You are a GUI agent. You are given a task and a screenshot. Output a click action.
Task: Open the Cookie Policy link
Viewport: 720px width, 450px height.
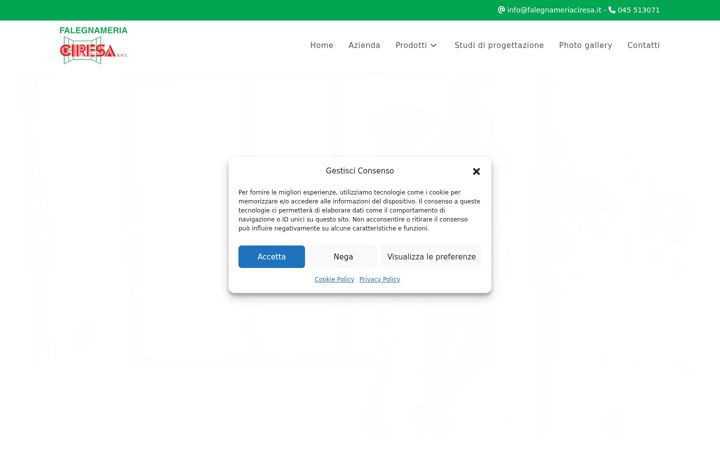pyautogui.click(x=334, y=279)
